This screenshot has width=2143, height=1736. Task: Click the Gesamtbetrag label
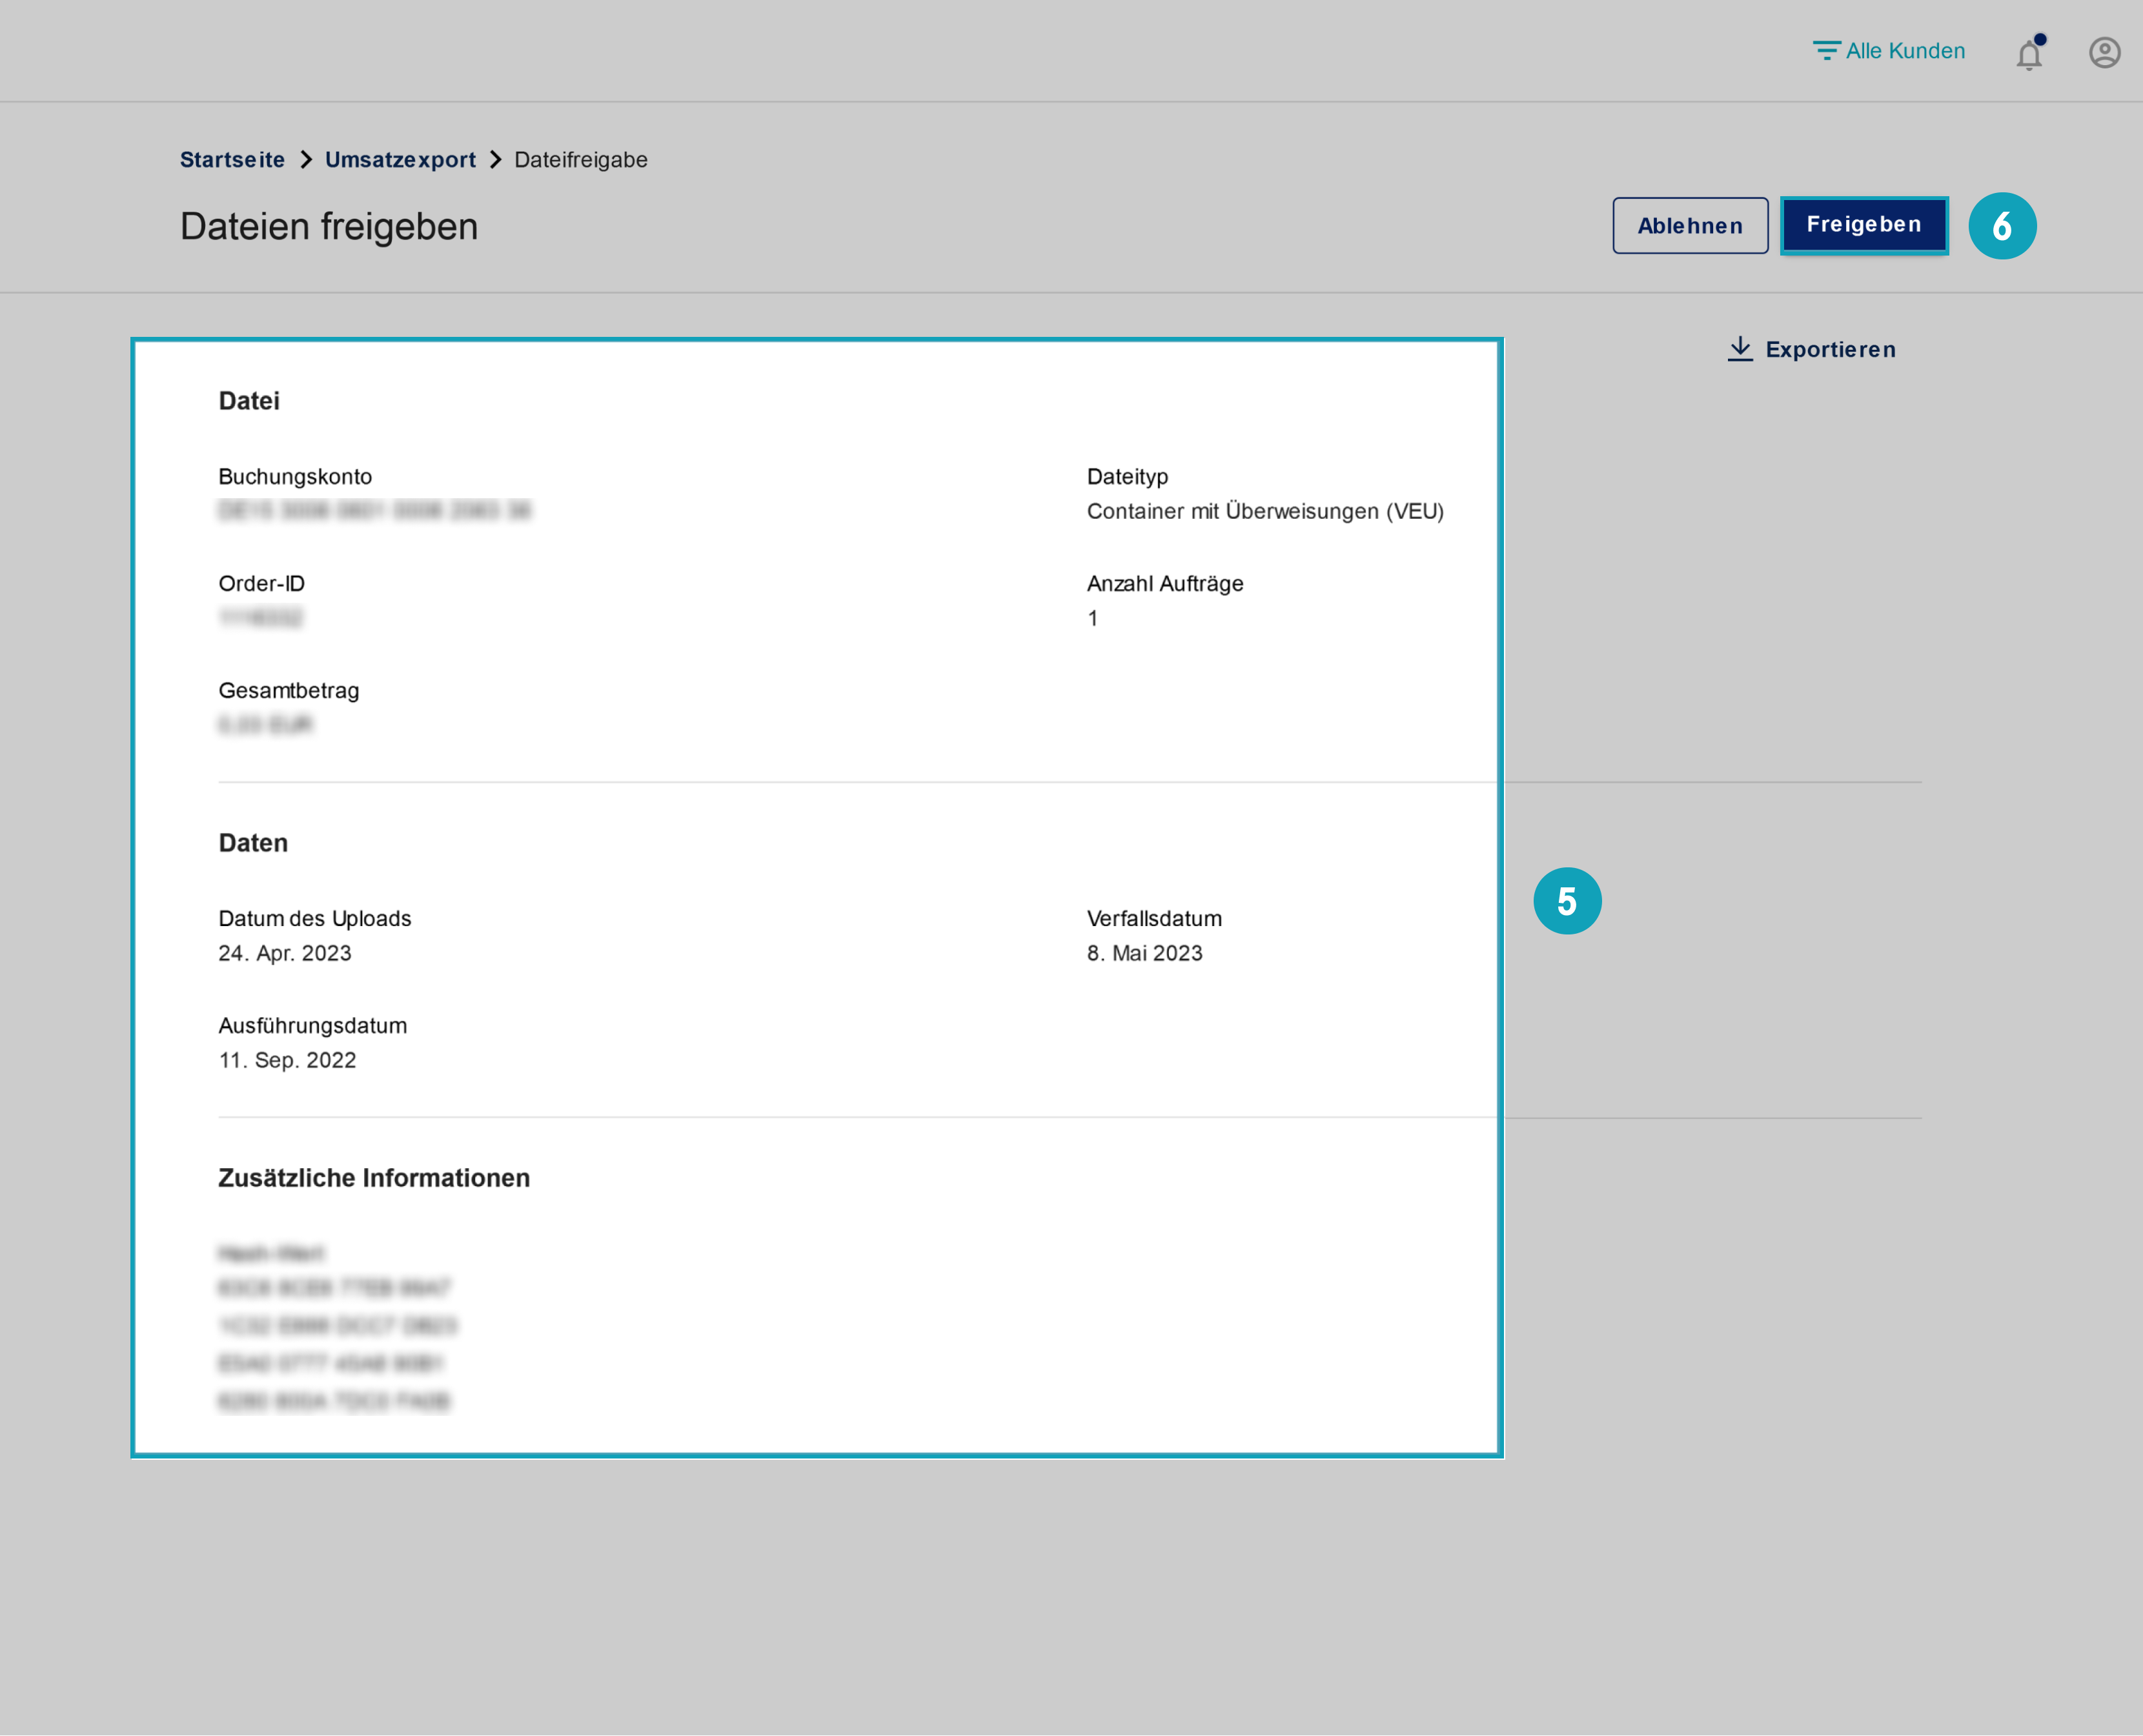pos(289,691)
